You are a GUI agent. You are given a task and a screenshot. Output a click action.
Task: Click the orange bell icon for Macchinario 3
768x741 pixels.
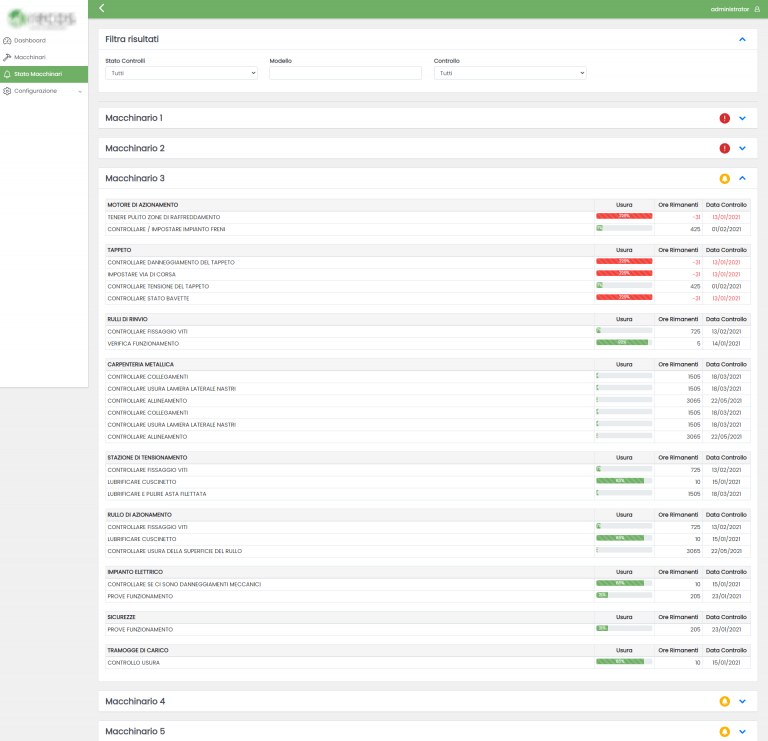tap(725, 178)
